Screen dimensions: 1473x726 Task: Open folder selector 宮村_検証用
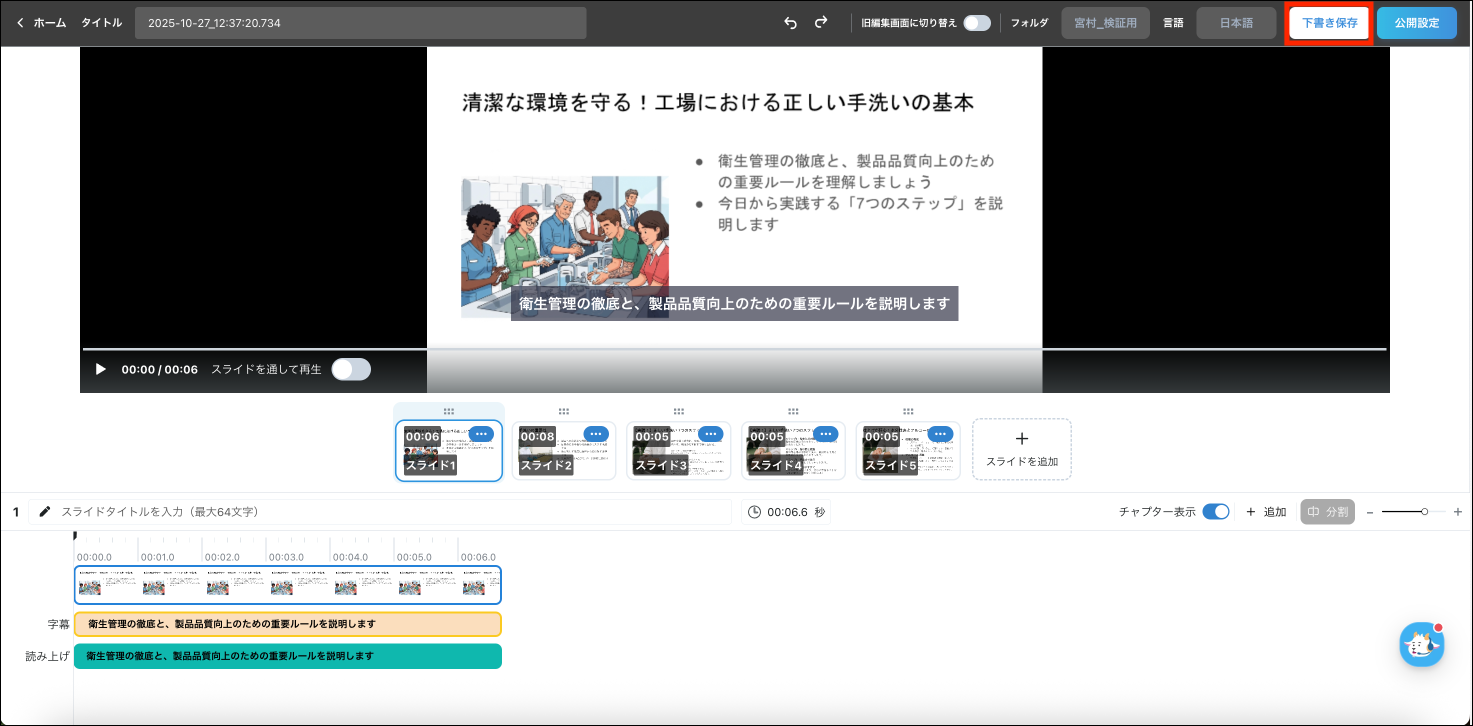[x=1105, y=23]
